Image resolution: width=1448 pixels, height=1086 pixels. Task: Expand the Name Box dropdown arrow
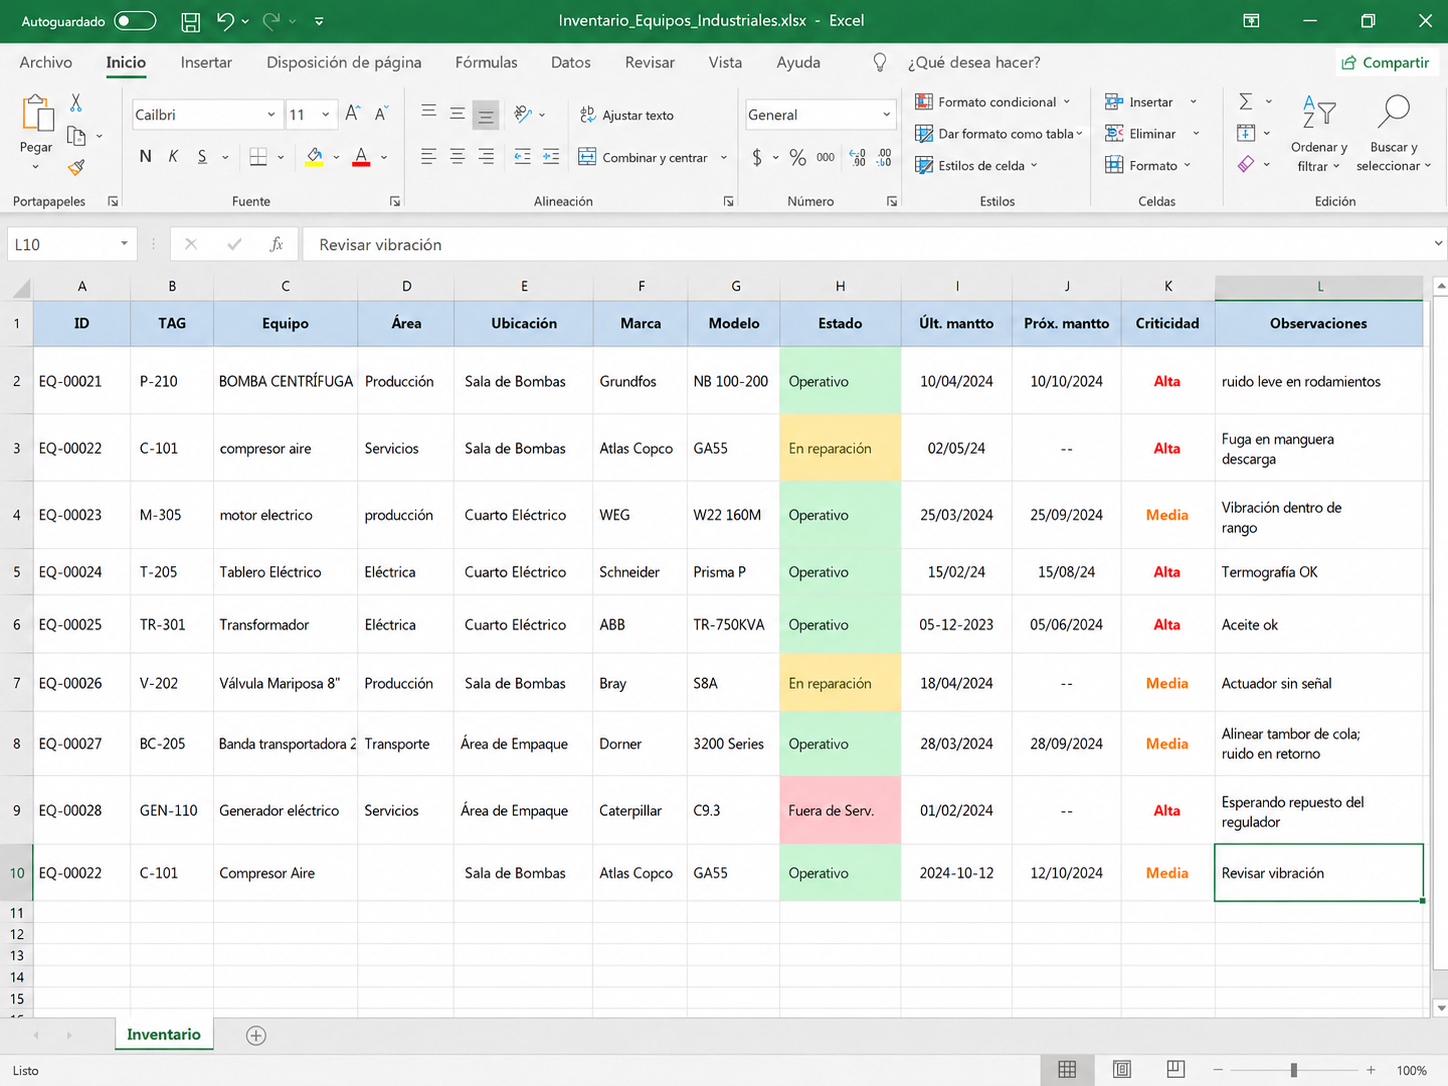pos(124,244)
